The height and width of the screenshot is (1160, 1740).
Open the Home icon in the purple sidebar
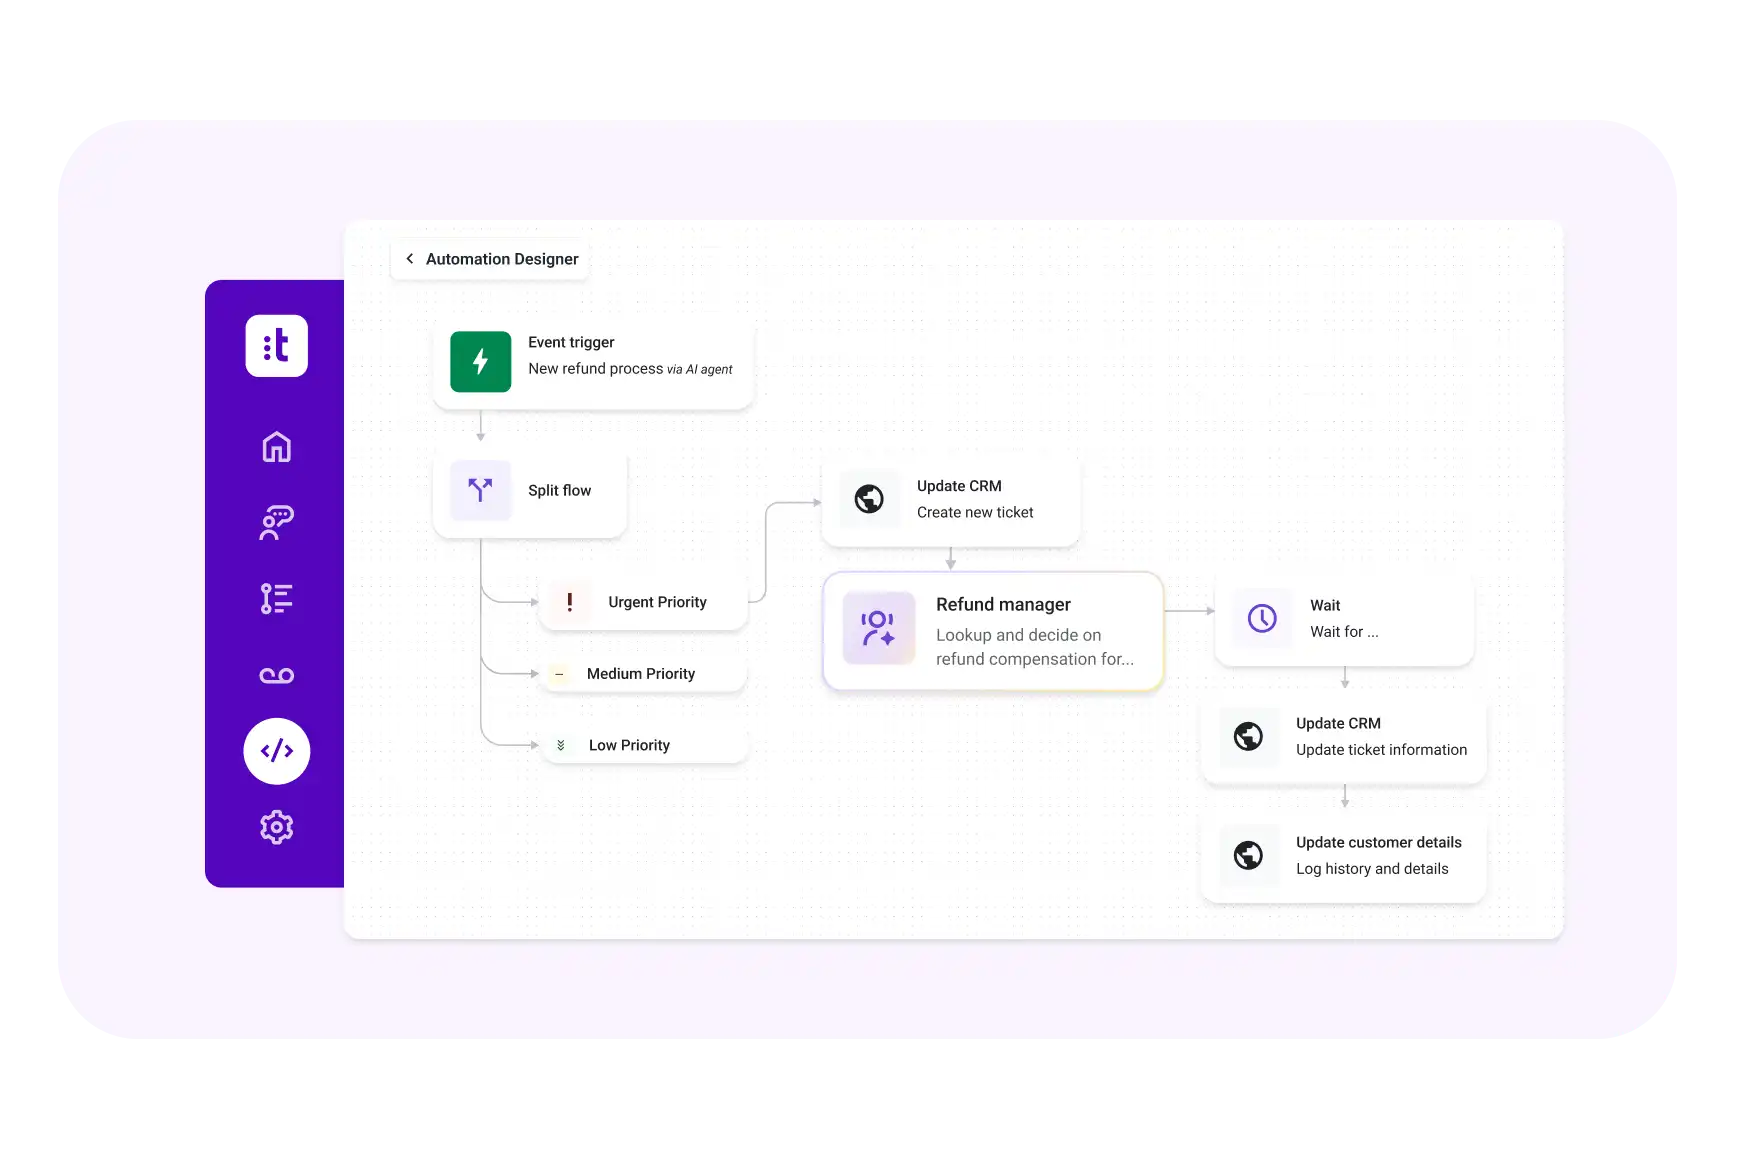276,447
